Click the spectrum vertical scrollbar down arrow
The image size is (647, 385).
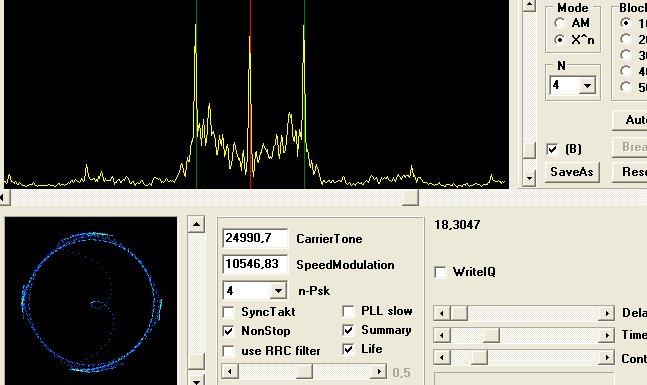tap(529, 179)
